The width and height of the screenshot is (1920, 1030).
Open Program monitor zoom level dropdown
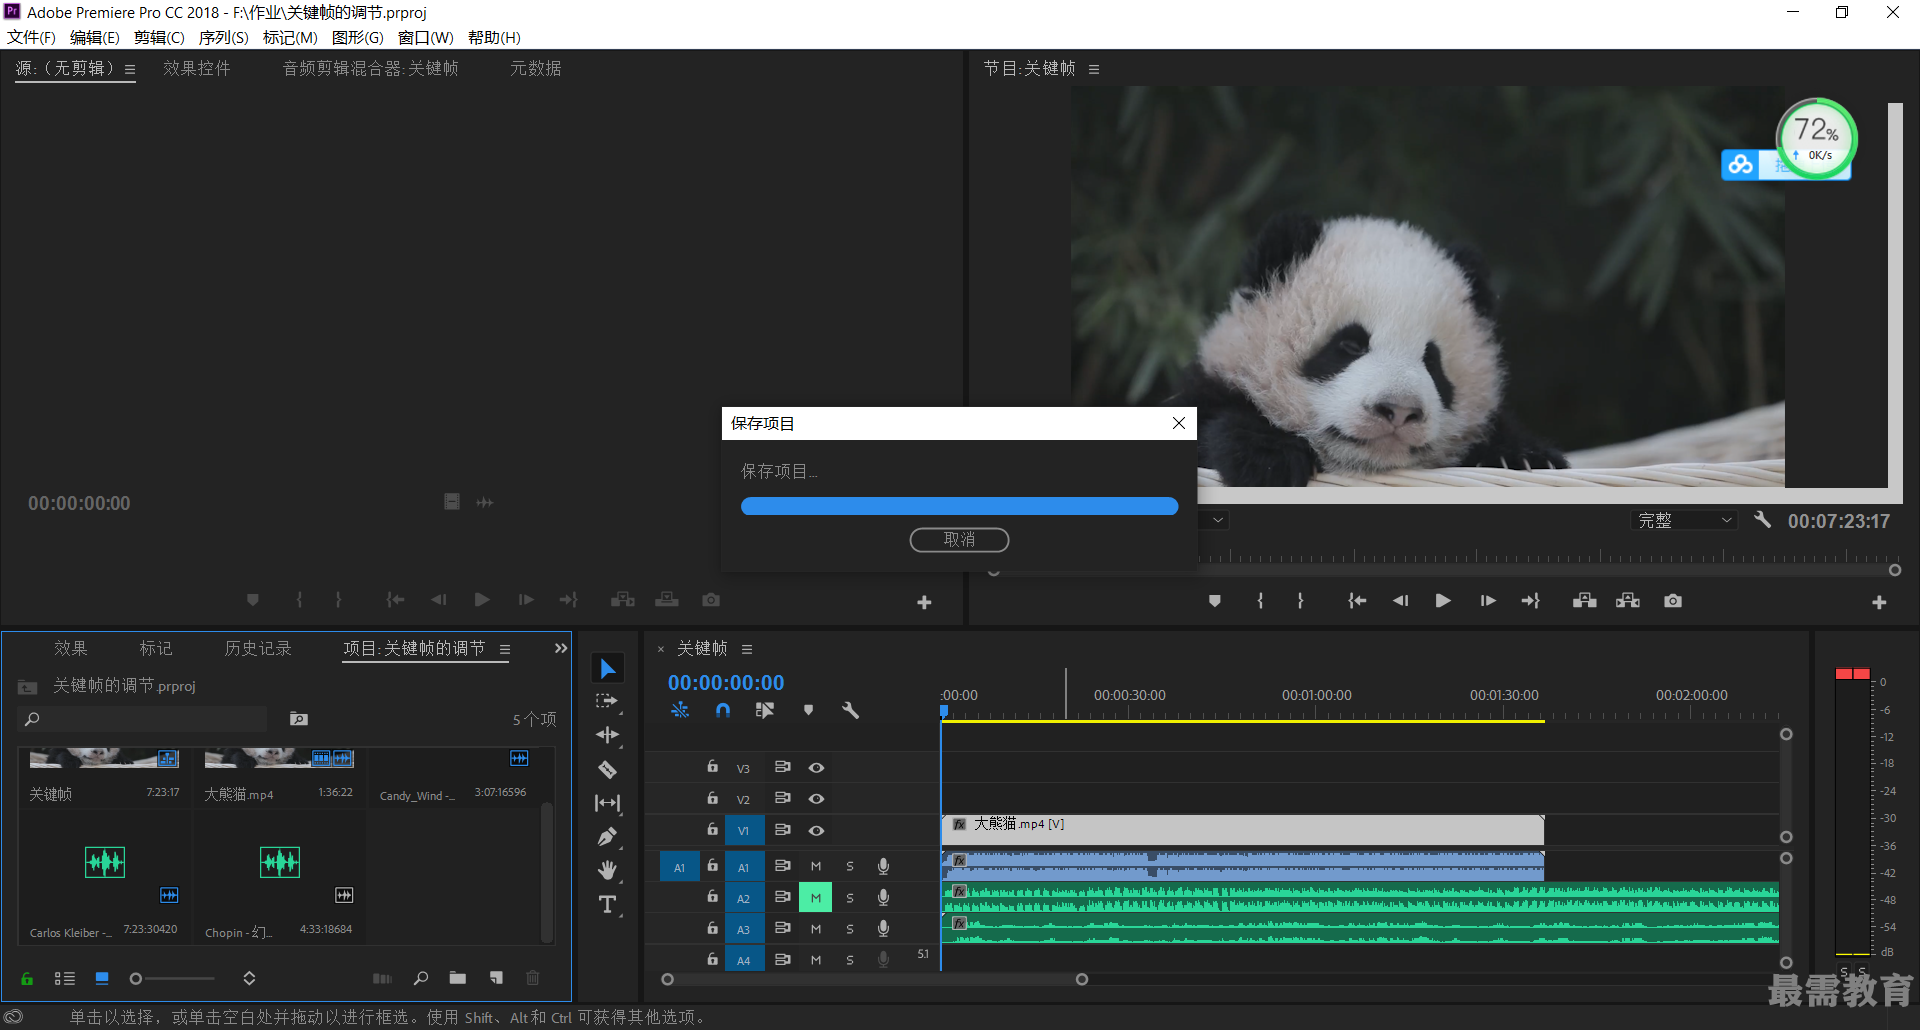click(x=1217, y=520)
